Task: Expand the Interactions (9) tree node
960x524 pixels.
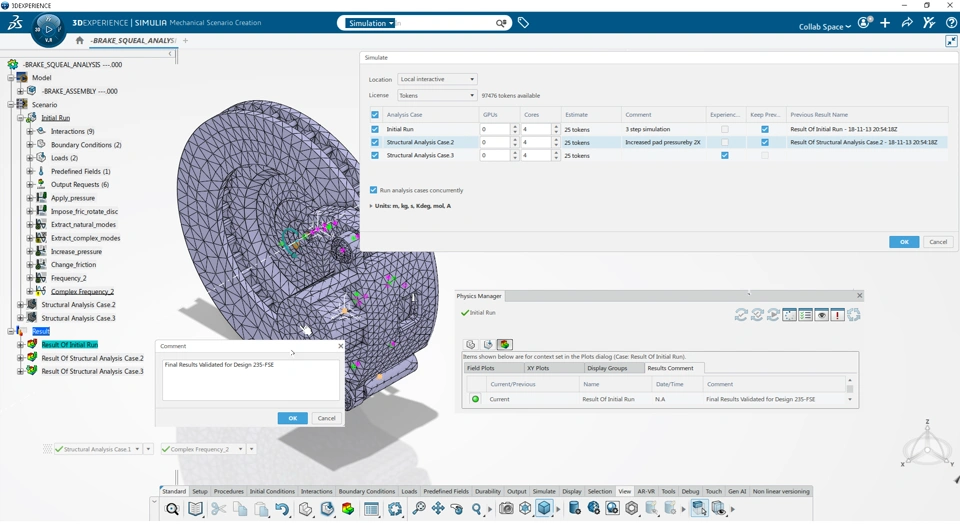Action: tap(29, 131)
